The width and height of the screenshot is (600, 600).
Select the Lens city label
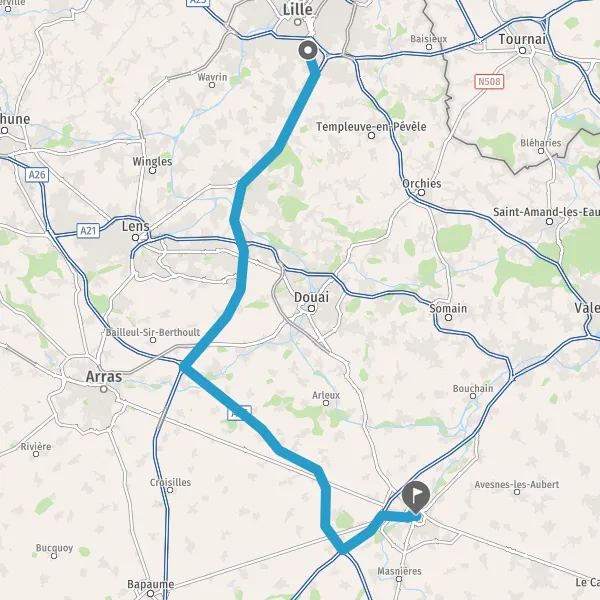pos(135,226)
